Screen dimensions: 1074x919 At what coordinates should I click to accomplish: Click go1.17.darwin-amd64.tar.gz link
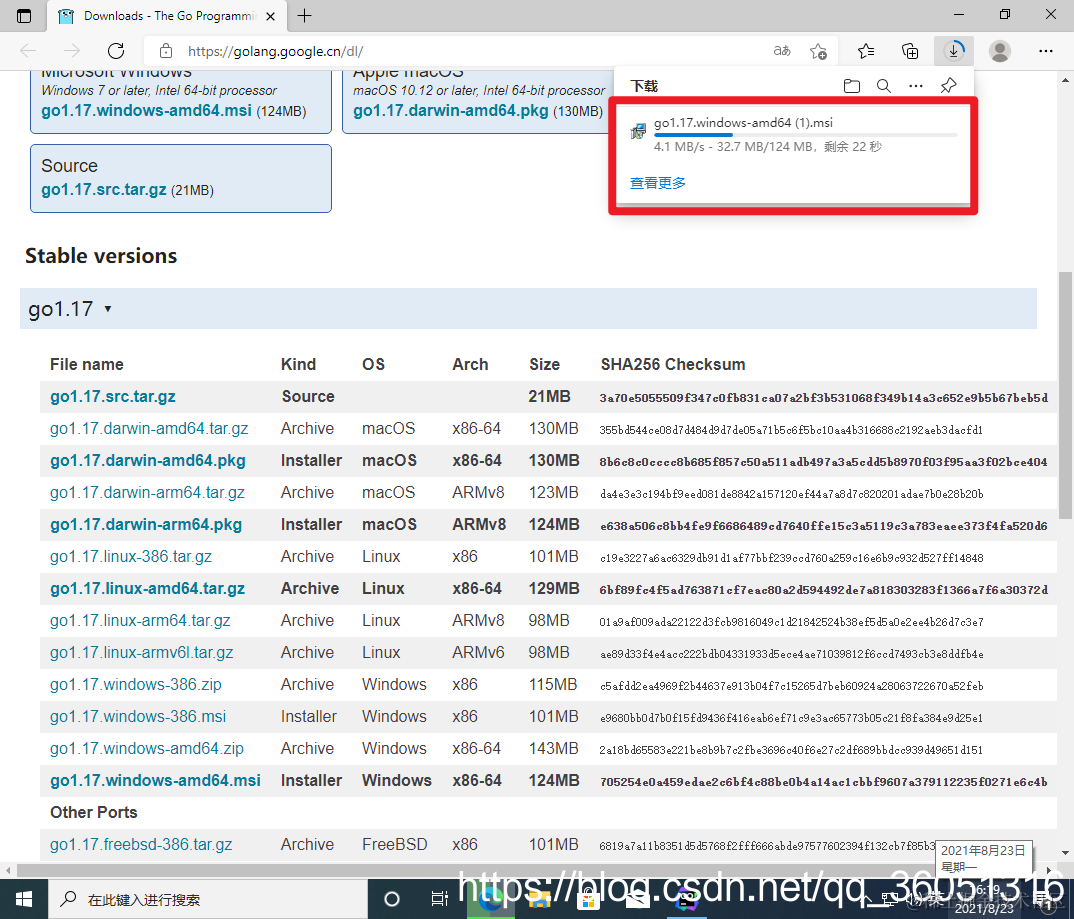coord(149,429)
